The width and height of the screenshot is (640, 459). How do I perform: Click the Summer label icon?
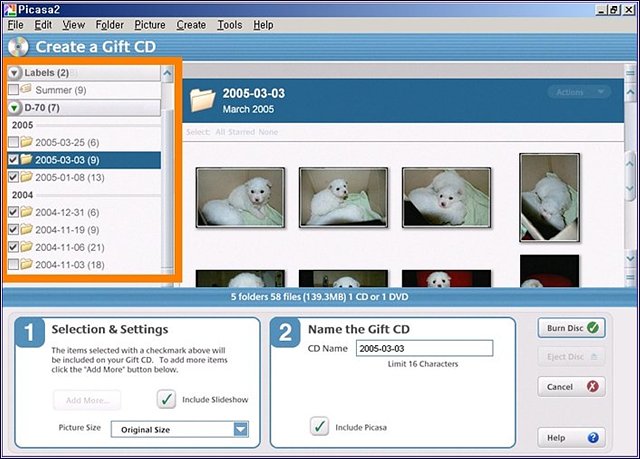tap(26, 90)
